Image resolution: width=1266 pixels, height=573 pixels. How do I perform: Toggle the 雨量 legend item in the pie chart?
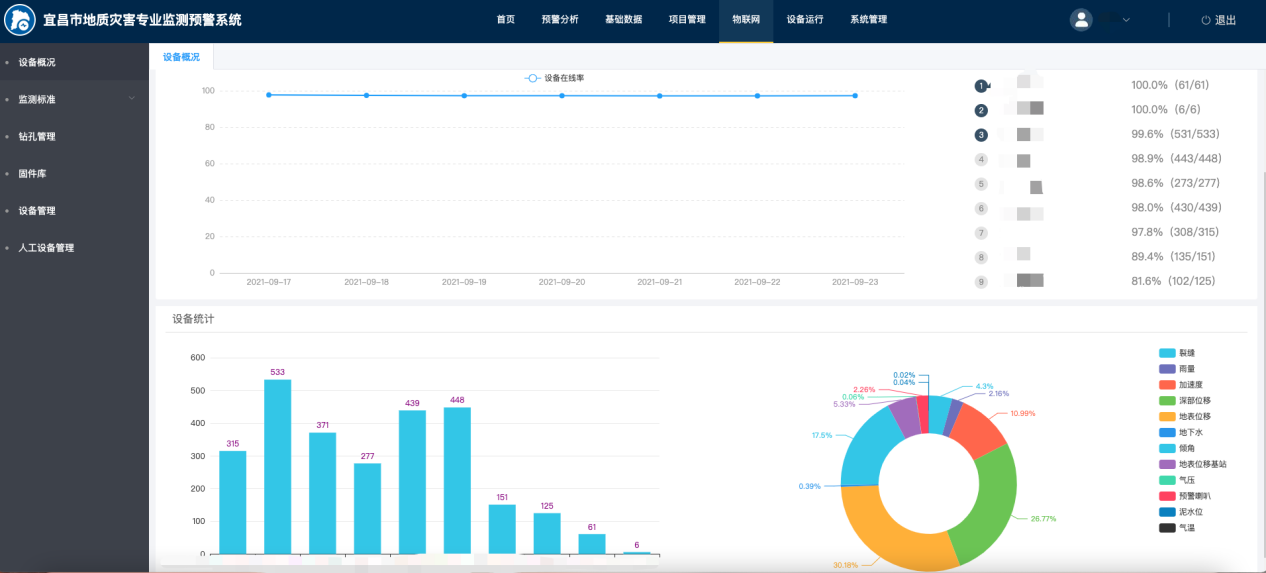(1168, 369)
